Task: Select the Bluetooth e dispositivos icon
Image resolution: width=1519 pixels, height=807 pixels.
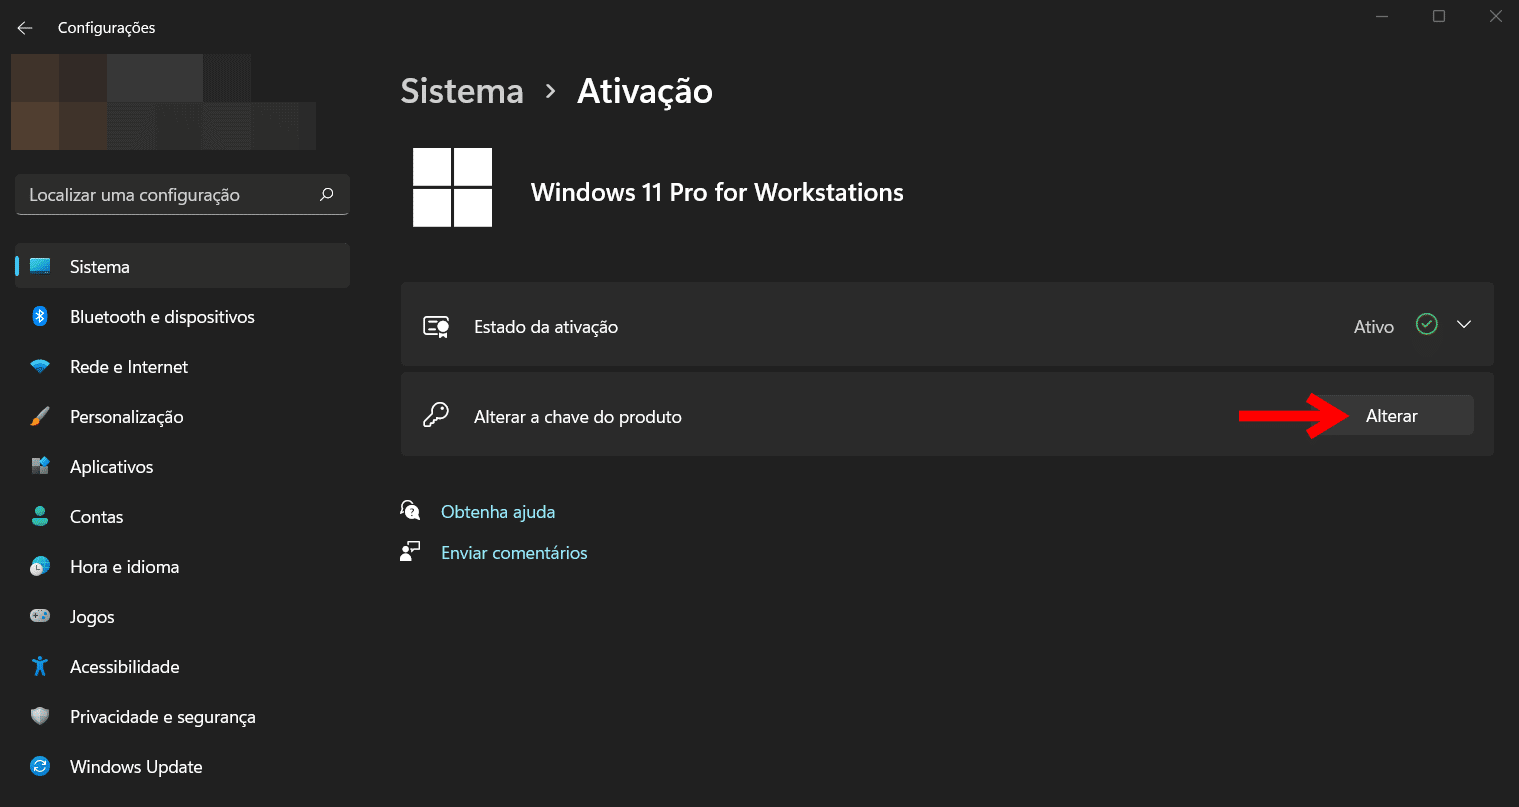Action: (x=40, y=316)
